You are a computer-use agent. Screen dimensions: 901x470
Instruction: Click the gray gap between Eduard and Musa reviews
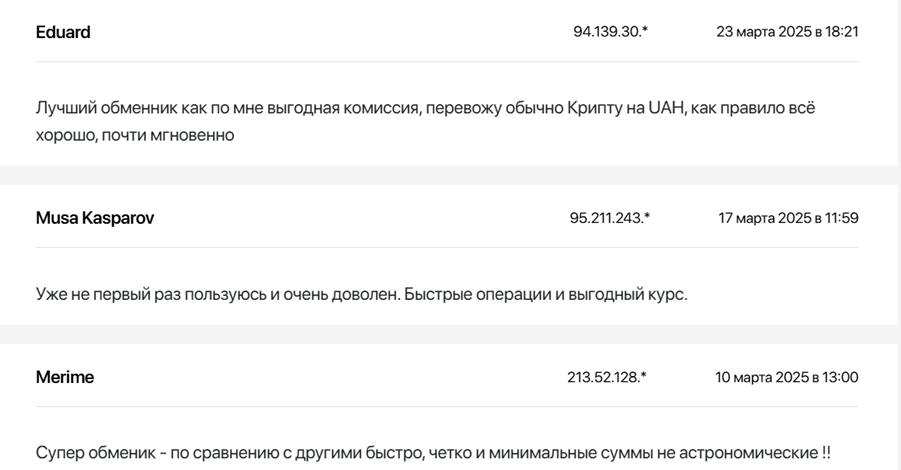coord(447,175)
